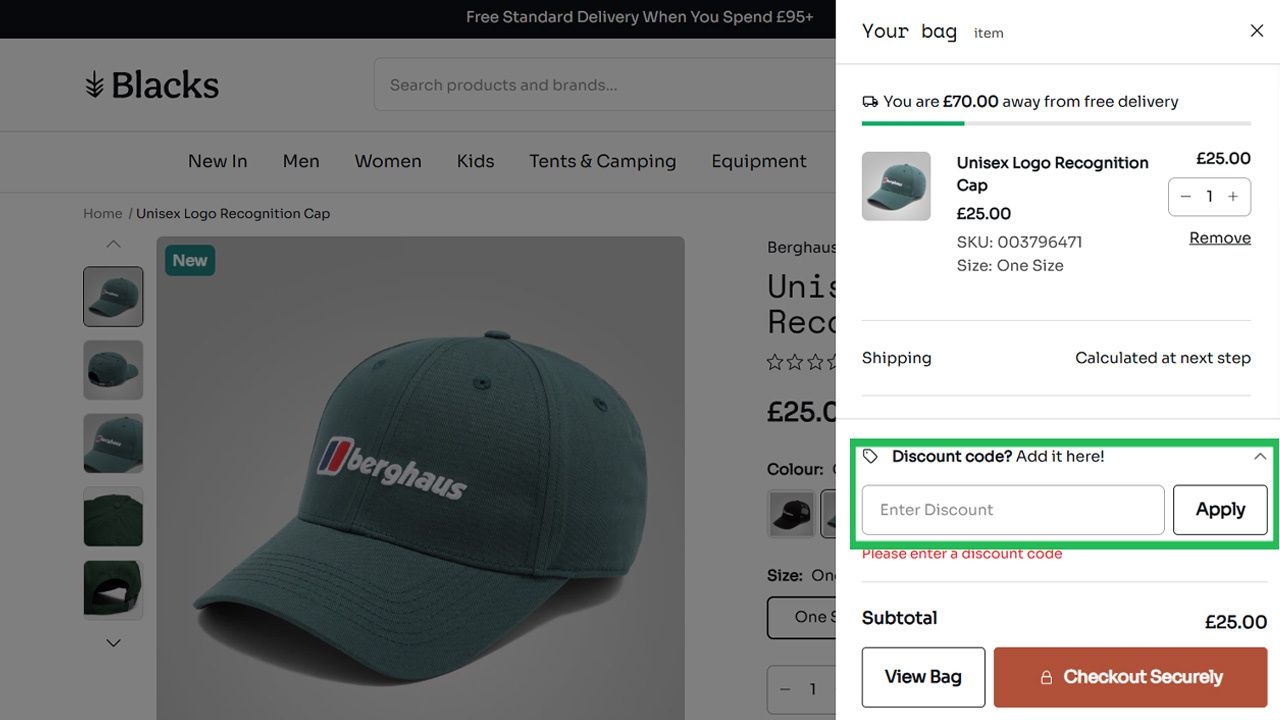Select the third cap side-view thumbnail
Viewport: 1280px width, 720px height.
click(113, 443)
